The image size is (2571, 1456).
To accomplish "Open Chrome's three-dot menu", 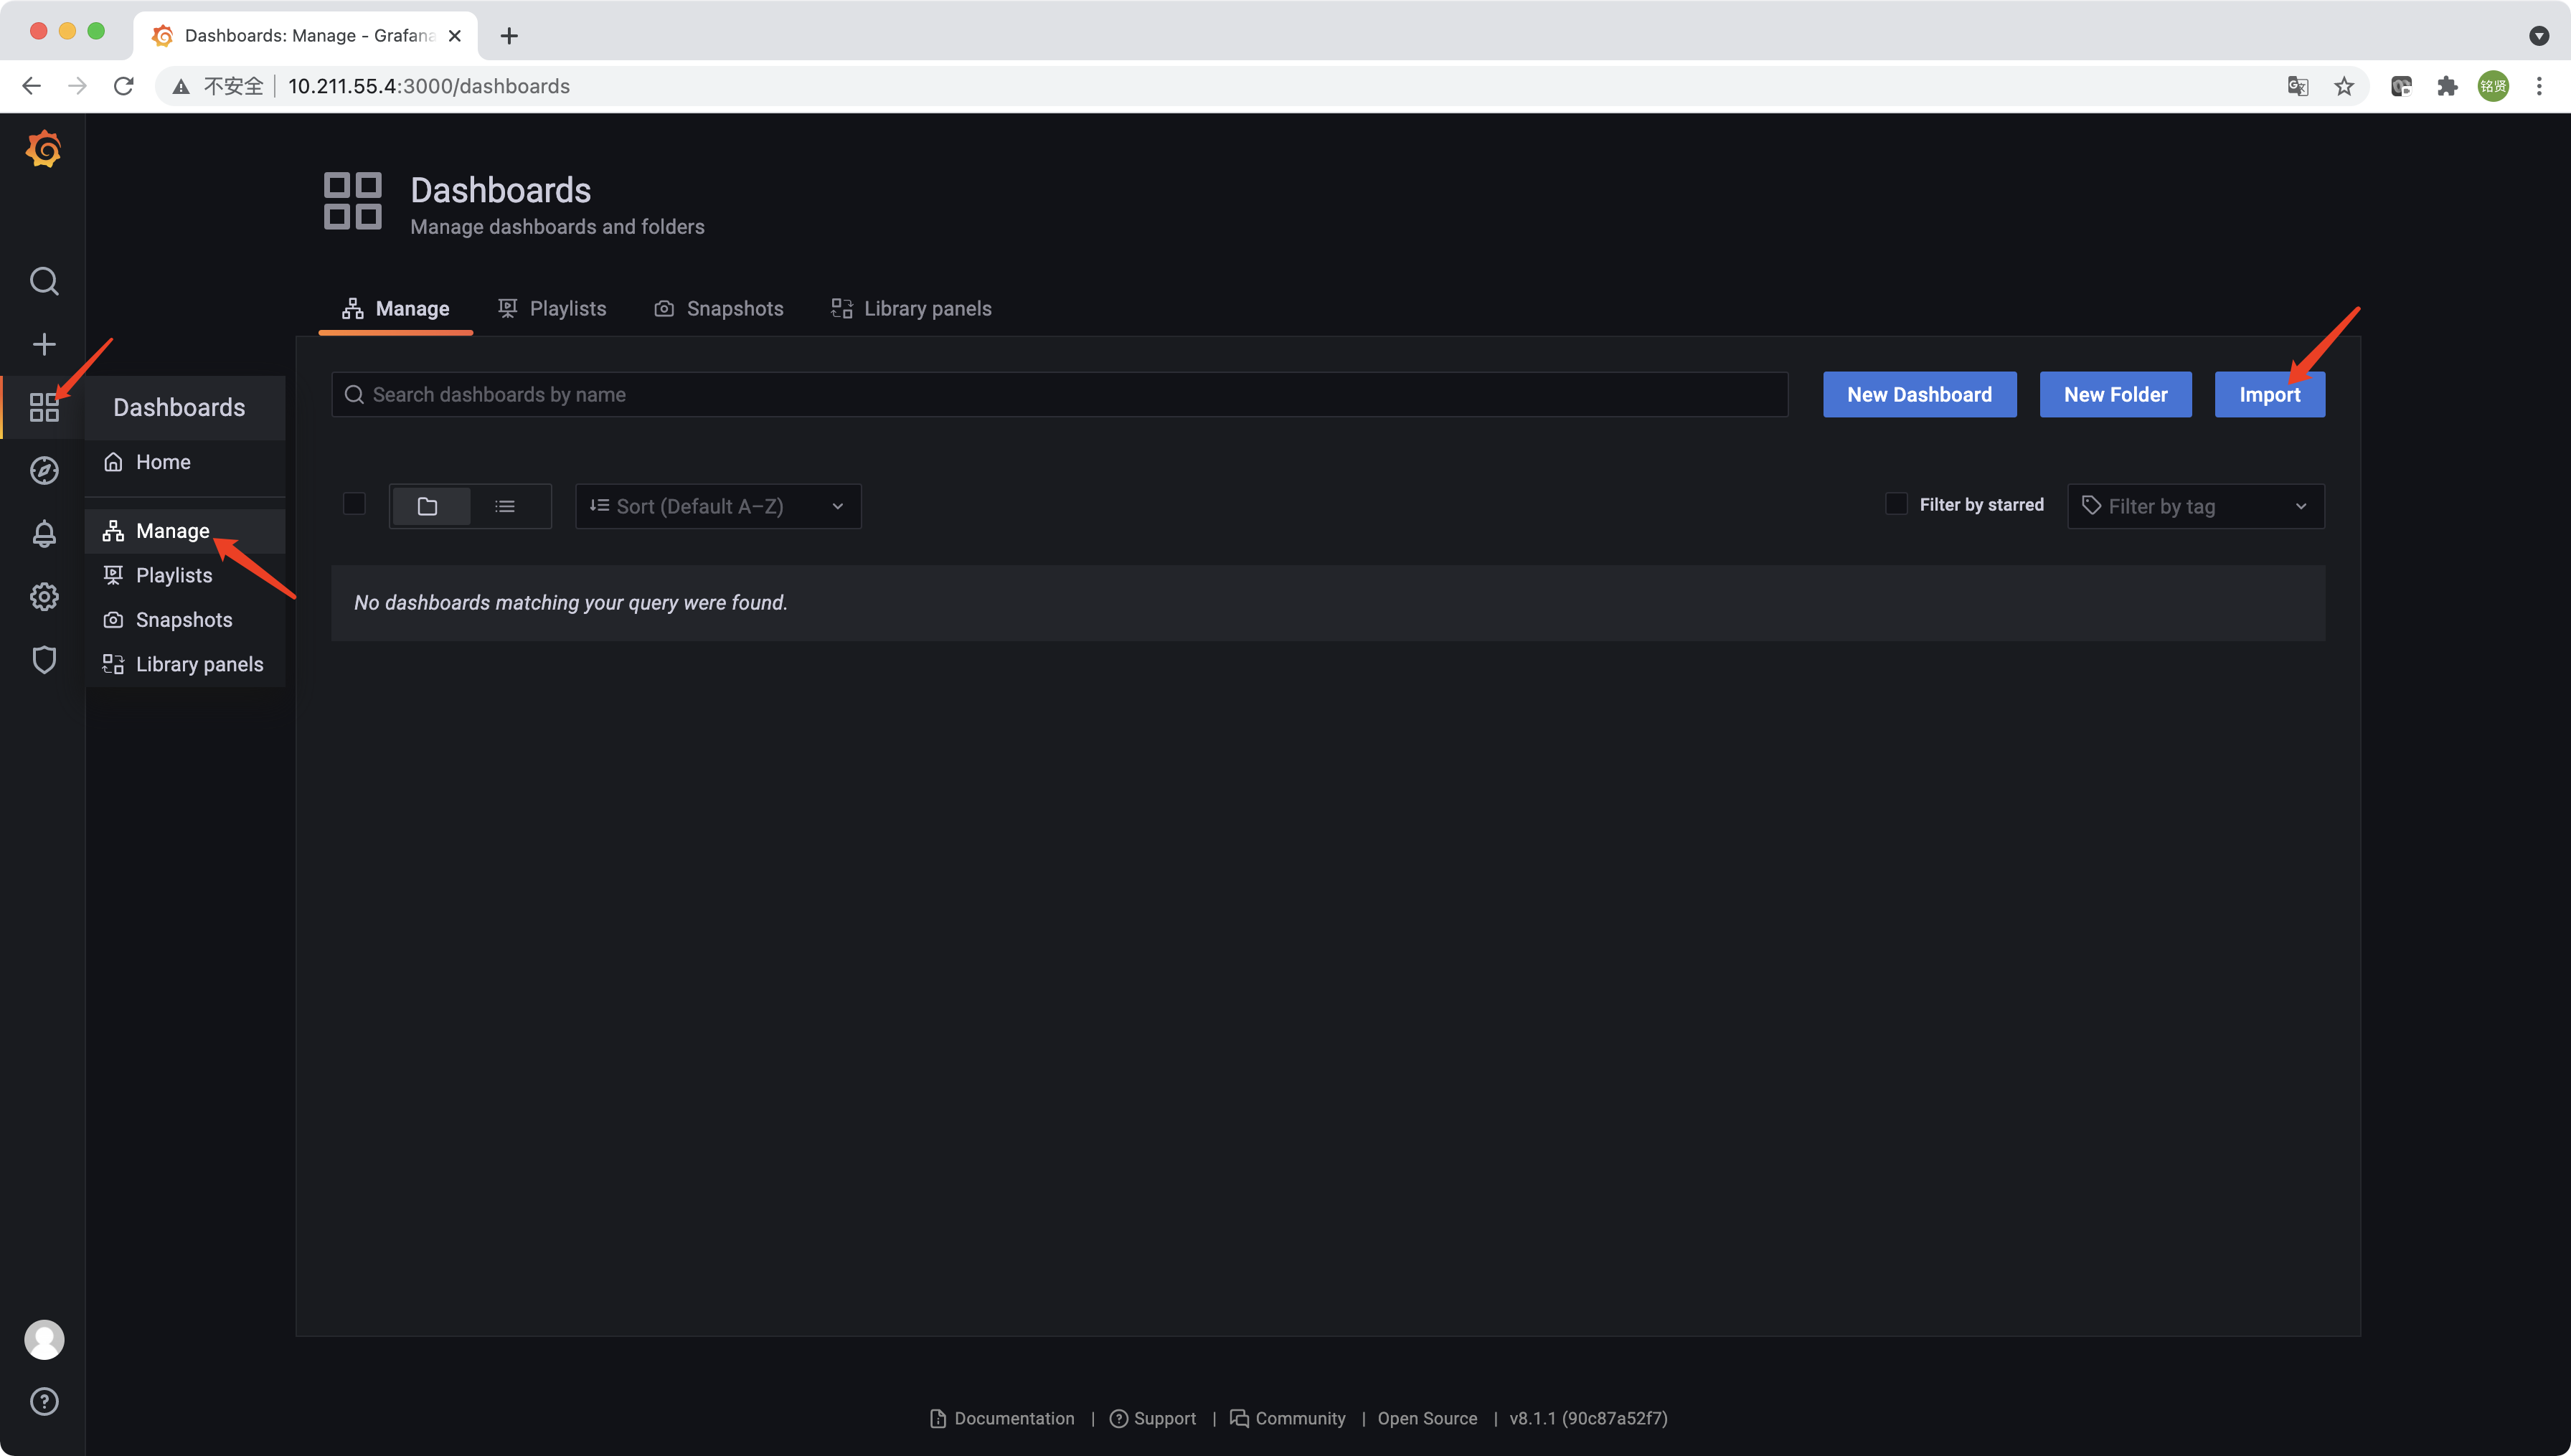I will [x=2538, y=86].
